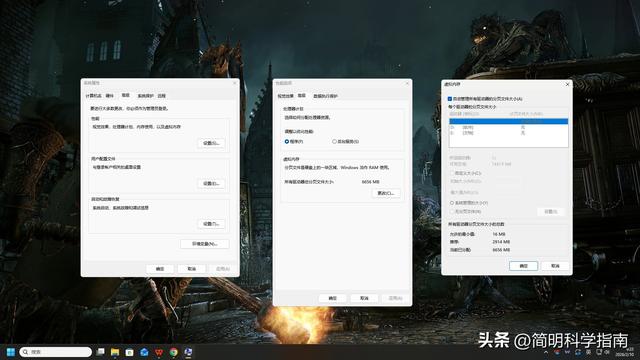Launch Google Chrome from the taskbar
This screenshot has width=640, height=360.
pyautogui.click(x=173, y=352)
